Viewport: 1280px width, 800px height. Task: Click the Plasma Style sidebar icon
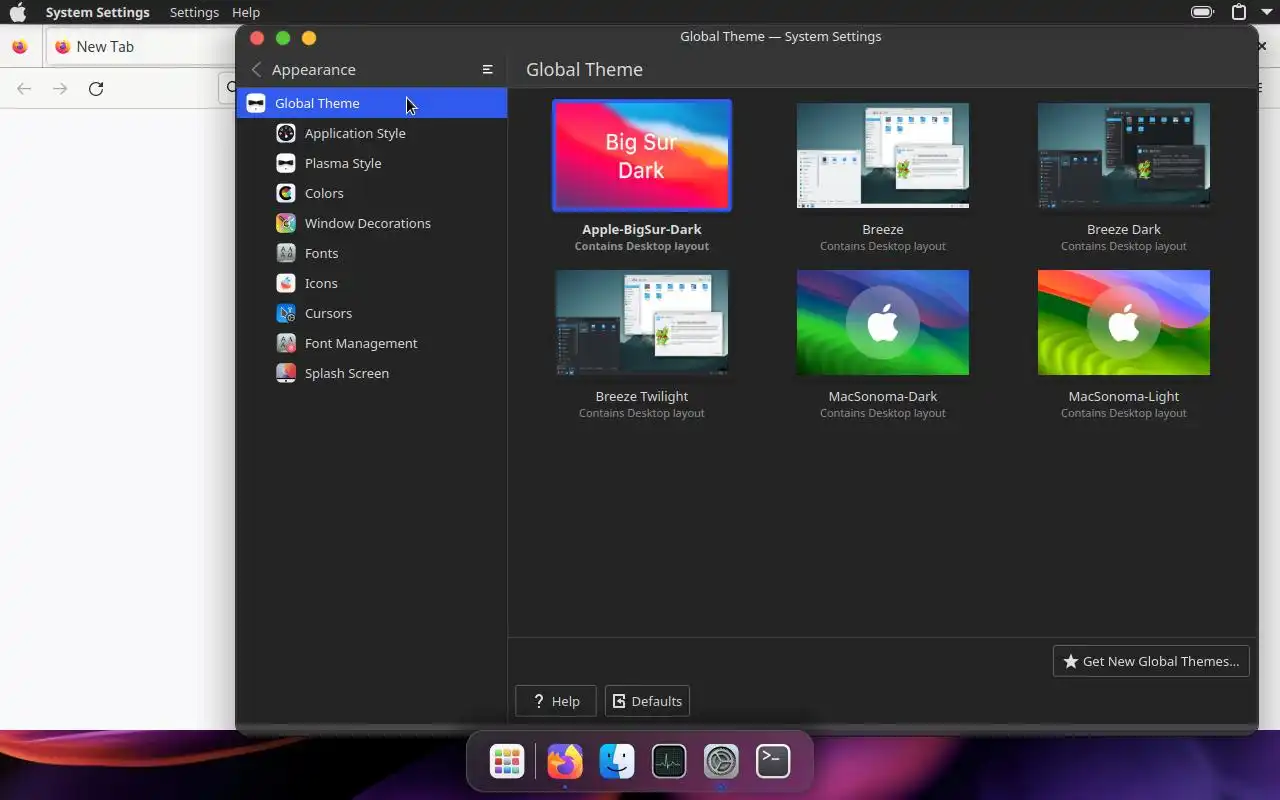click(x=286, y=163)
